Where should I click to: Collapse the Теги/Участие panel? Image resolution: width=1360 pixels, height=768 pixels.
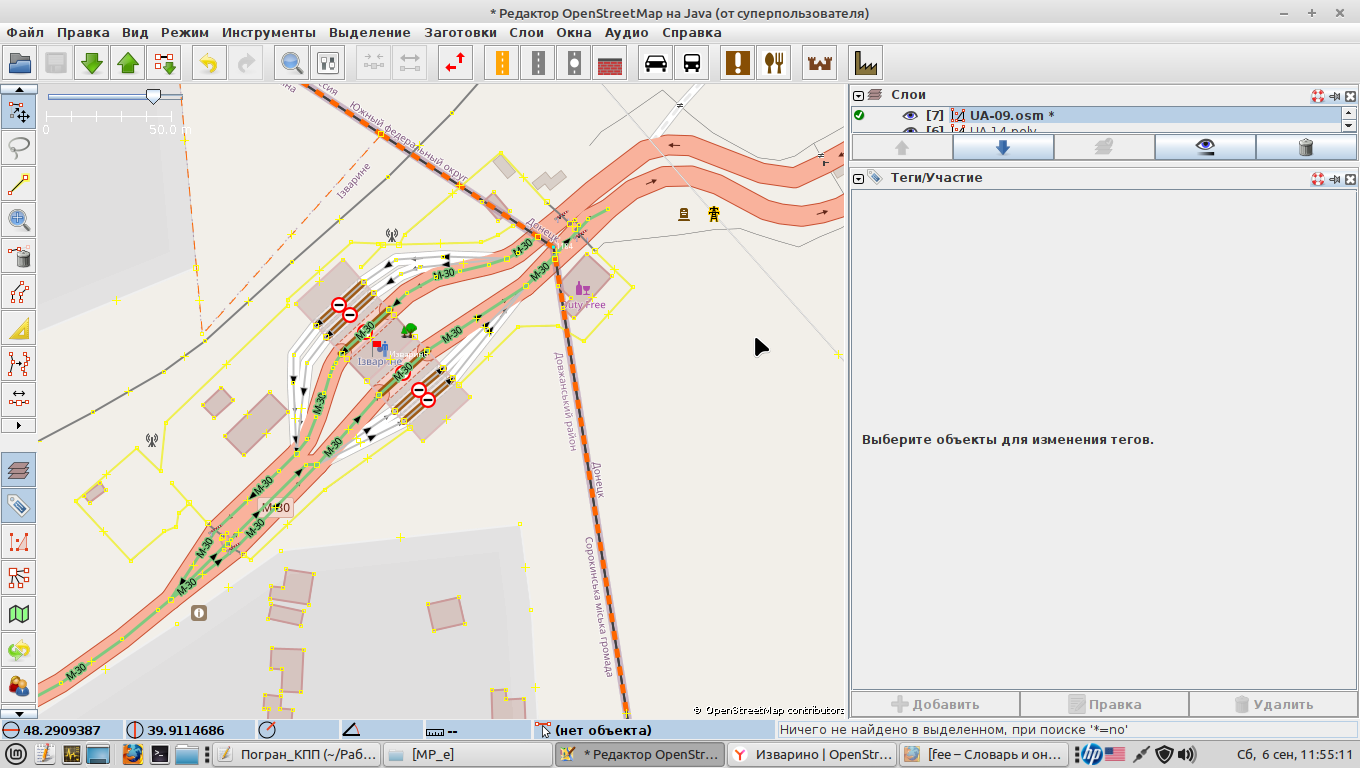pyautogui.click(x=859, y=179)
